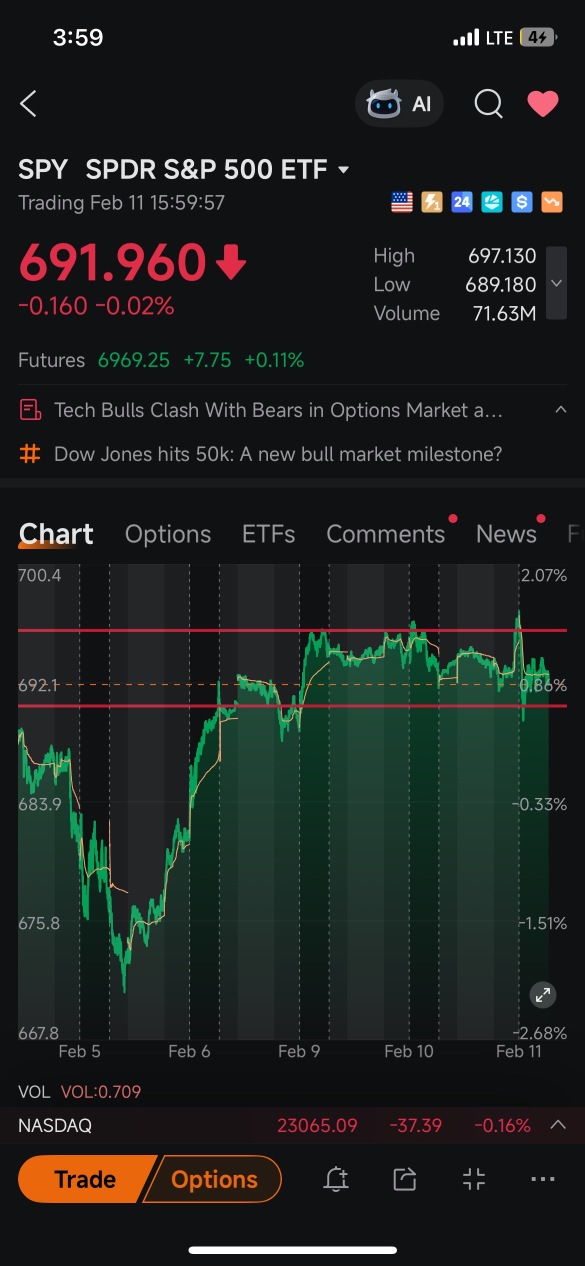Tap the orange Trade button
585x1266 pixels.
pos(86,1179)
